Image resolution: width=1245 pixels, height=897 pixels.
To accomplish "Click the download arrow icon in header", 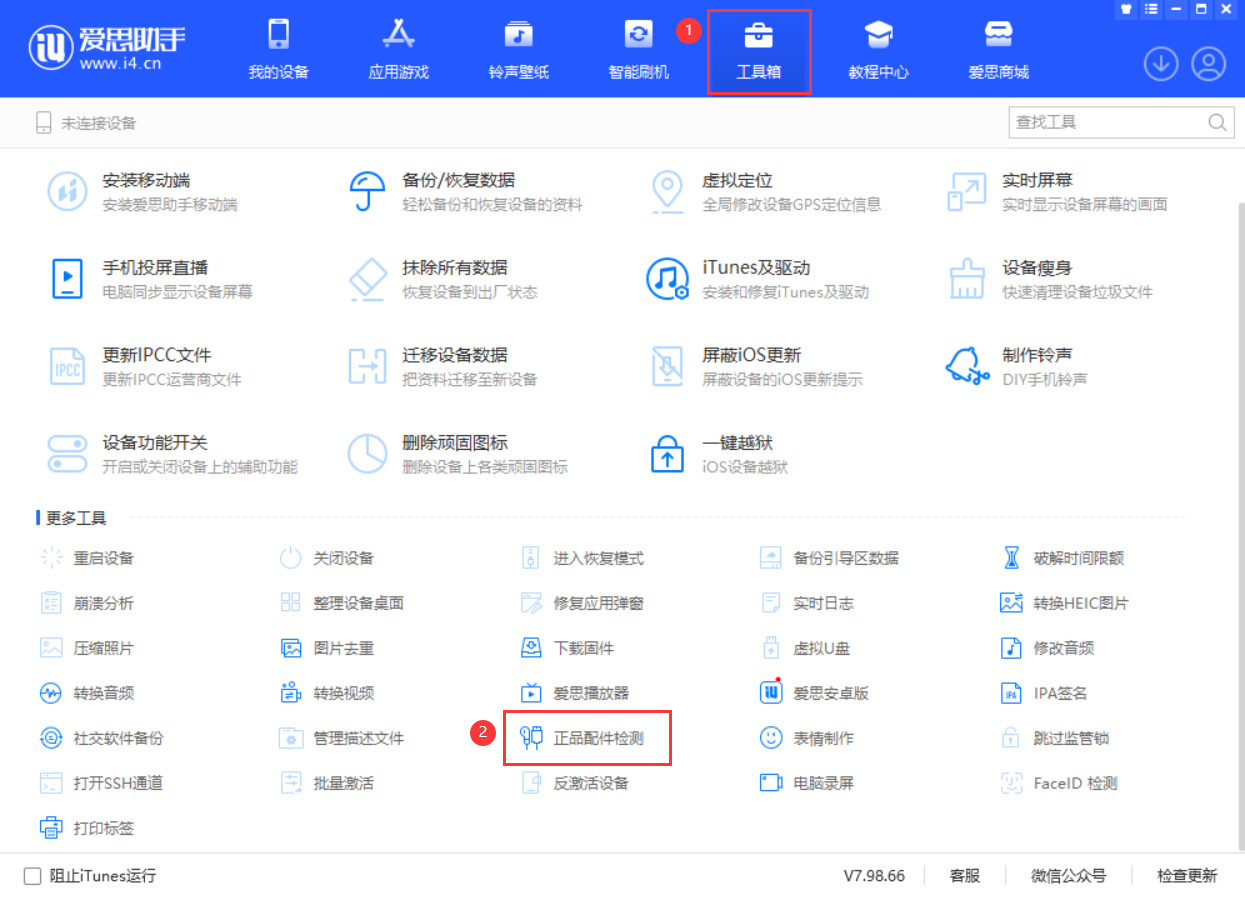I will pyautogui.click(x=1161, y=65).
